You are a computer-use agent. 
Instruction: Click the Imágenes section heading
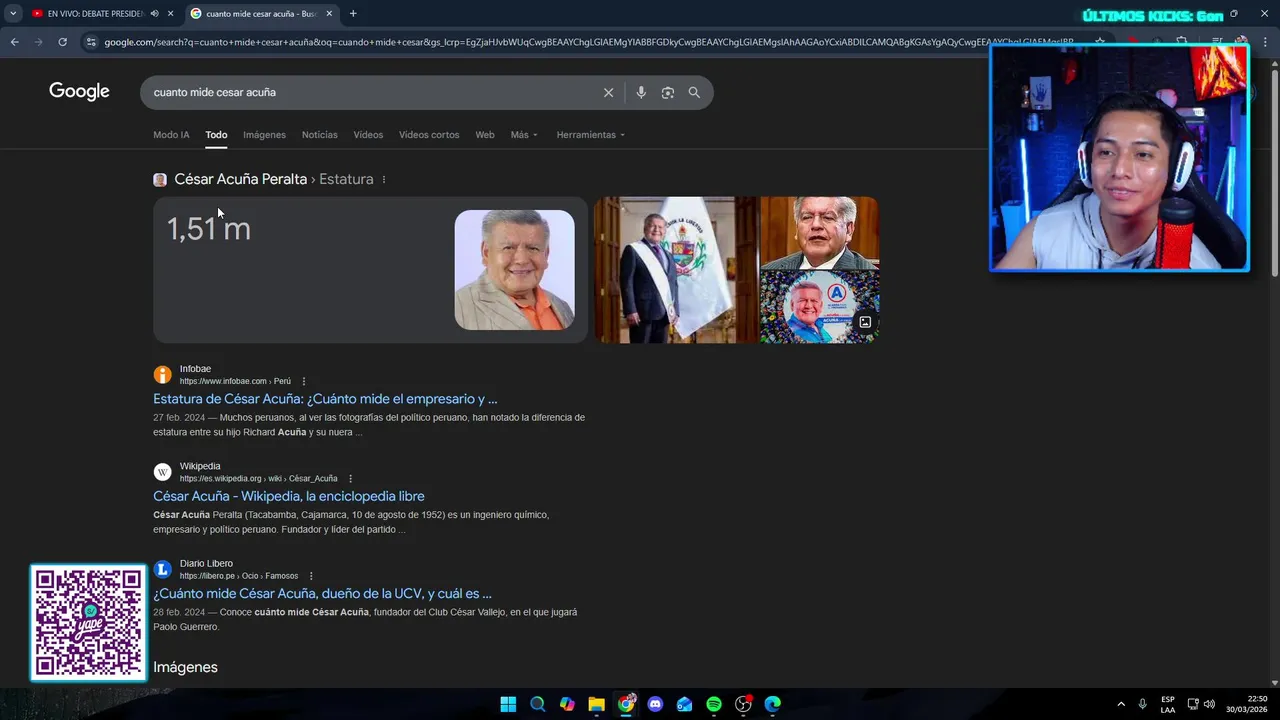tap(185, 667)
